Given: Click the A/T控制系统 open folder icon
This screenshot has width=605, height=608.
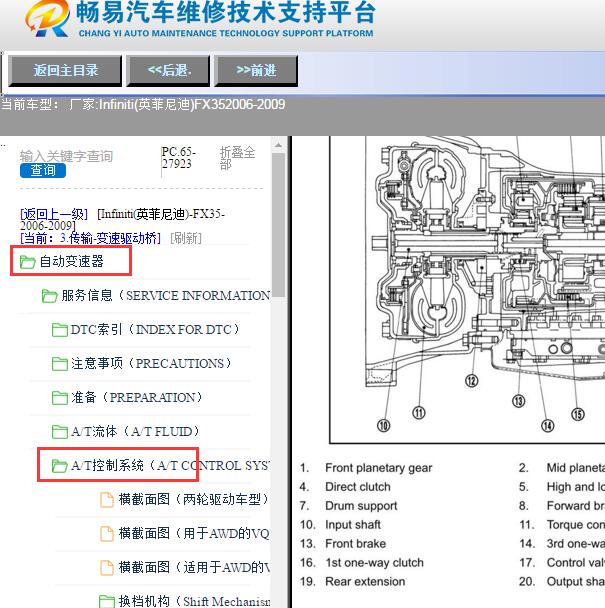Looking at the screenshot, I should coord(59,466).
